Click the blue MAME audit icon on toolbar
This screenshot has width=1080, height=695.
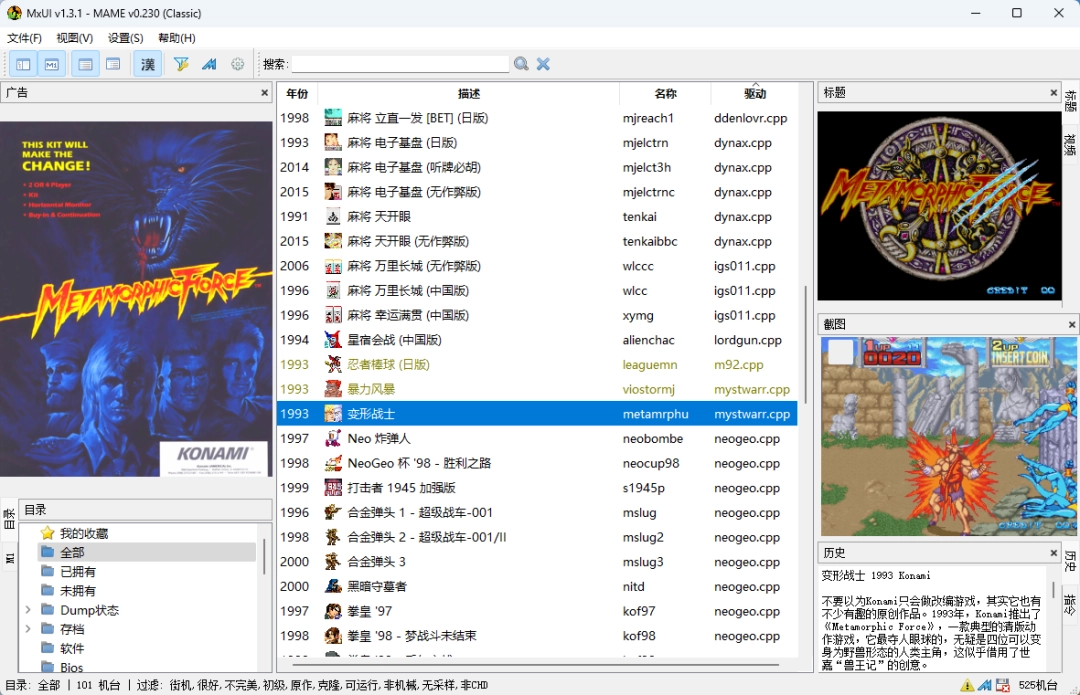tap(208, 63)
